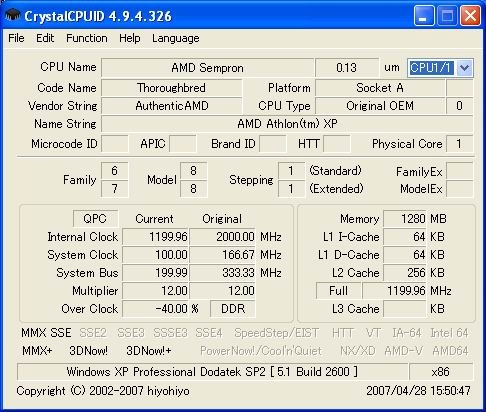The image size is (486, 412).
Task: Open the File menu
Action: coord(16,38)
